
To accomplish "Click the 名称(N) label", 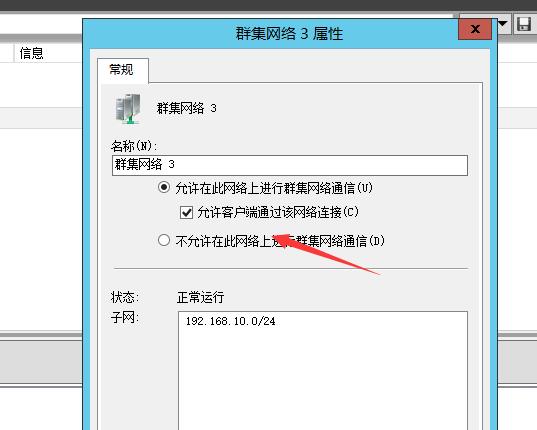I will point(134,146).
